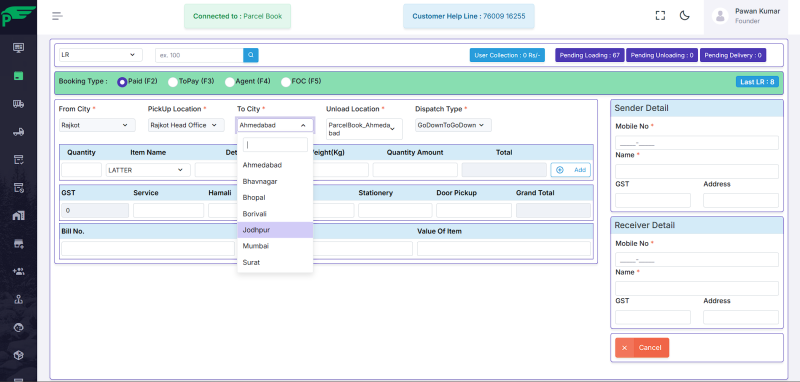
Task: Select Paid (F2) booking type
Action: tap(122, 82)
